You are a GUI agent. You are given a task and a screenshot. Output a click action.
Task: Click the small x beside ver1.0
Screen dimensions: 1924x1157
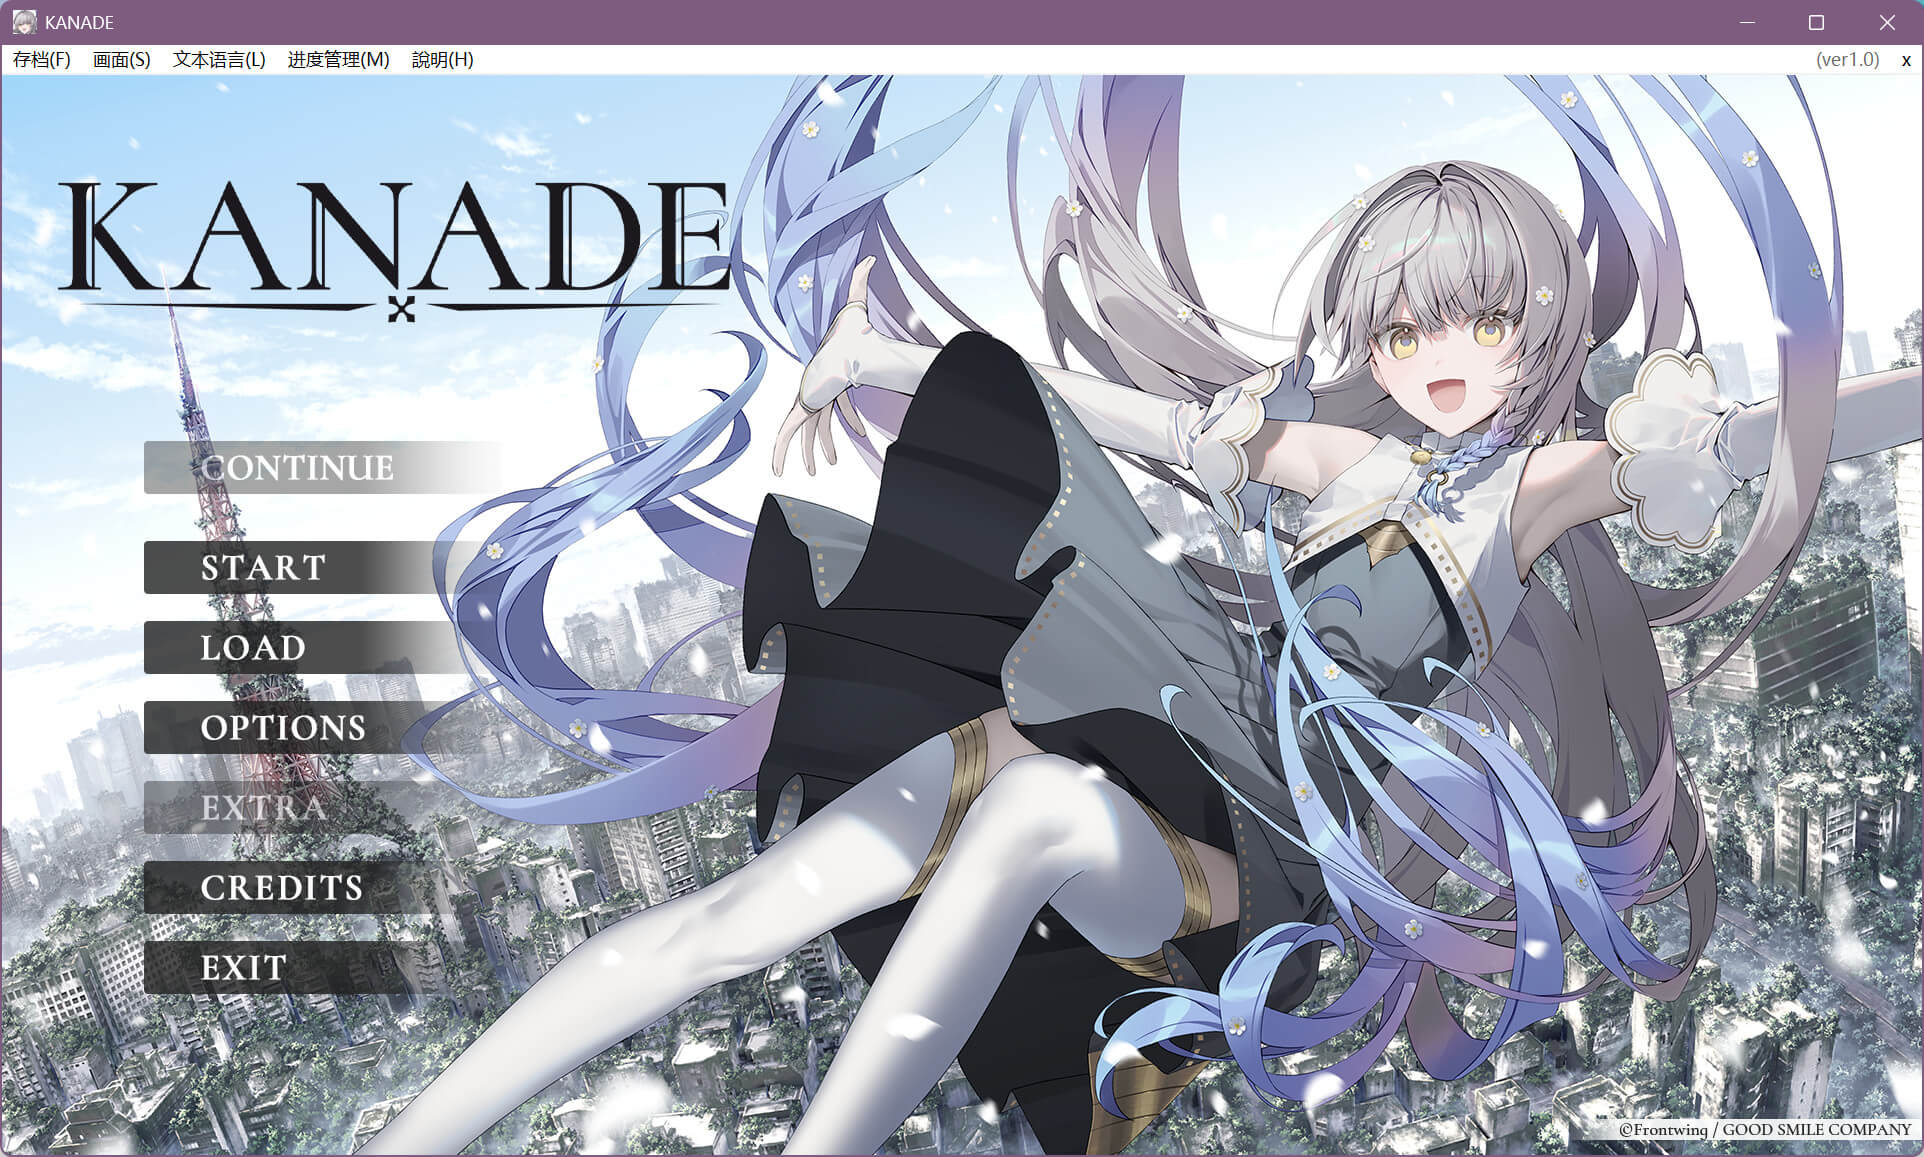coord(1906,61)
